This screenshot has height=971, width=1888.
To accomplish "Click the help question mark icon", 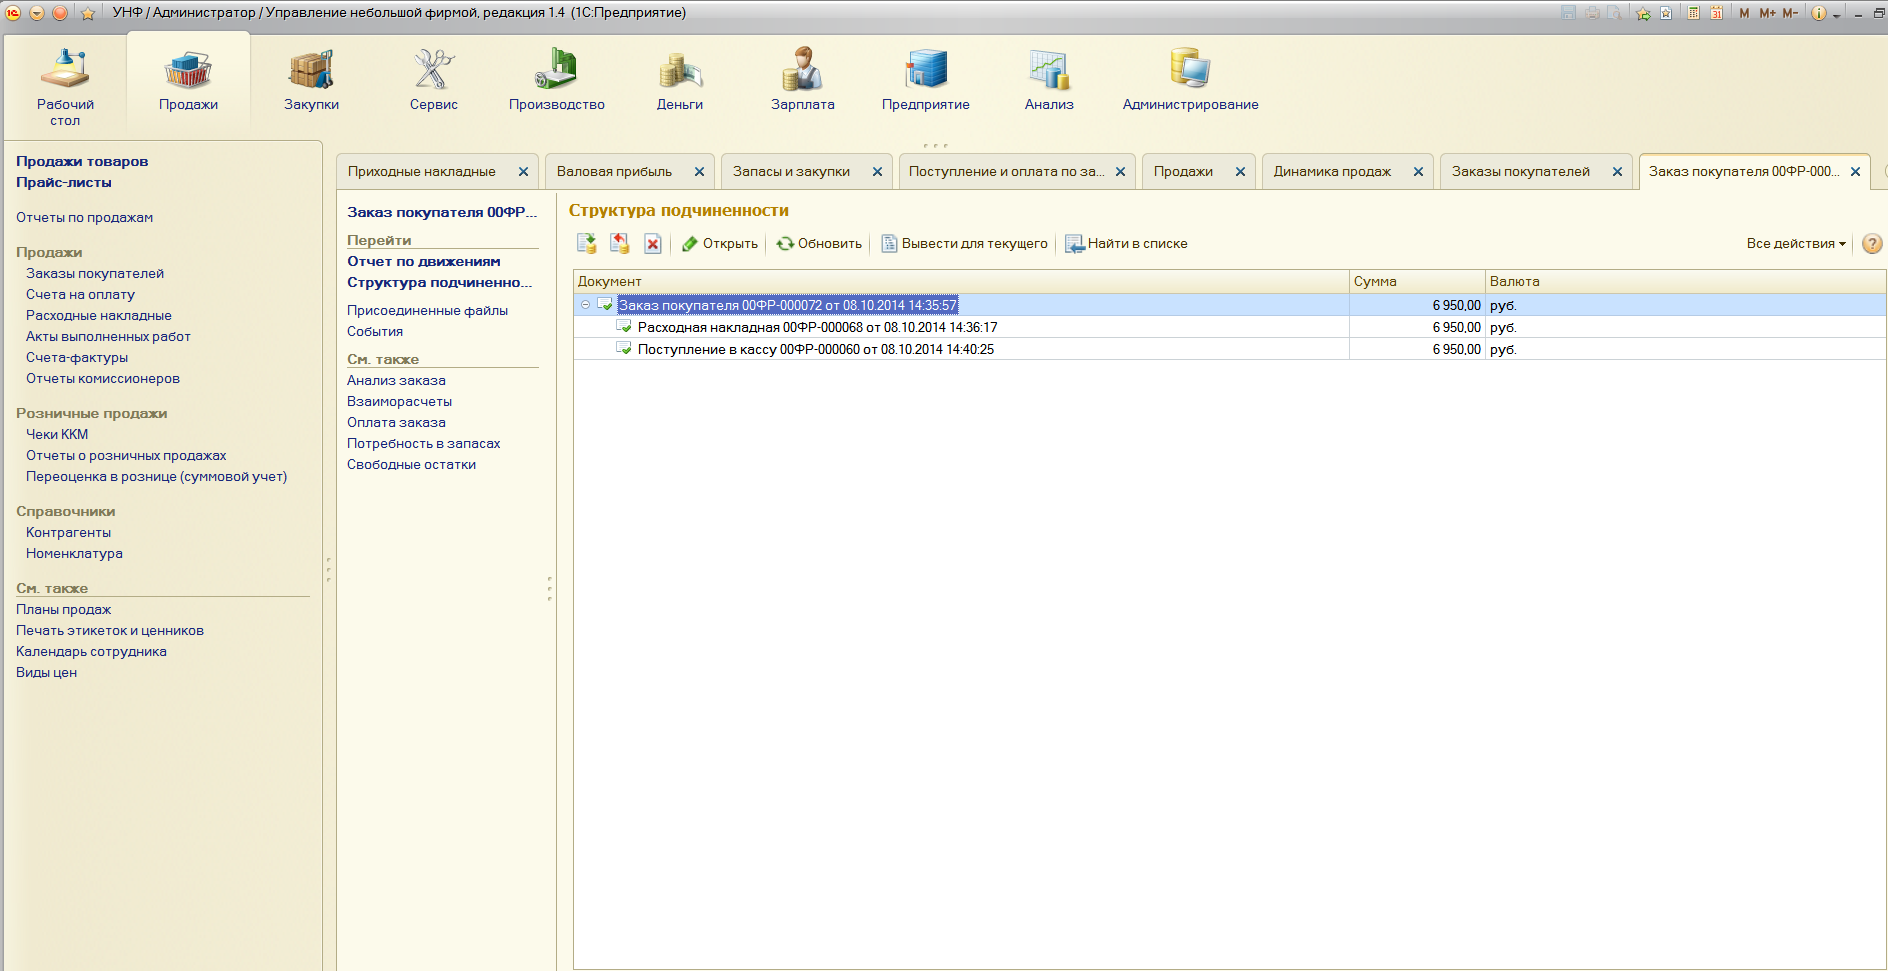I will (1872, 244).
